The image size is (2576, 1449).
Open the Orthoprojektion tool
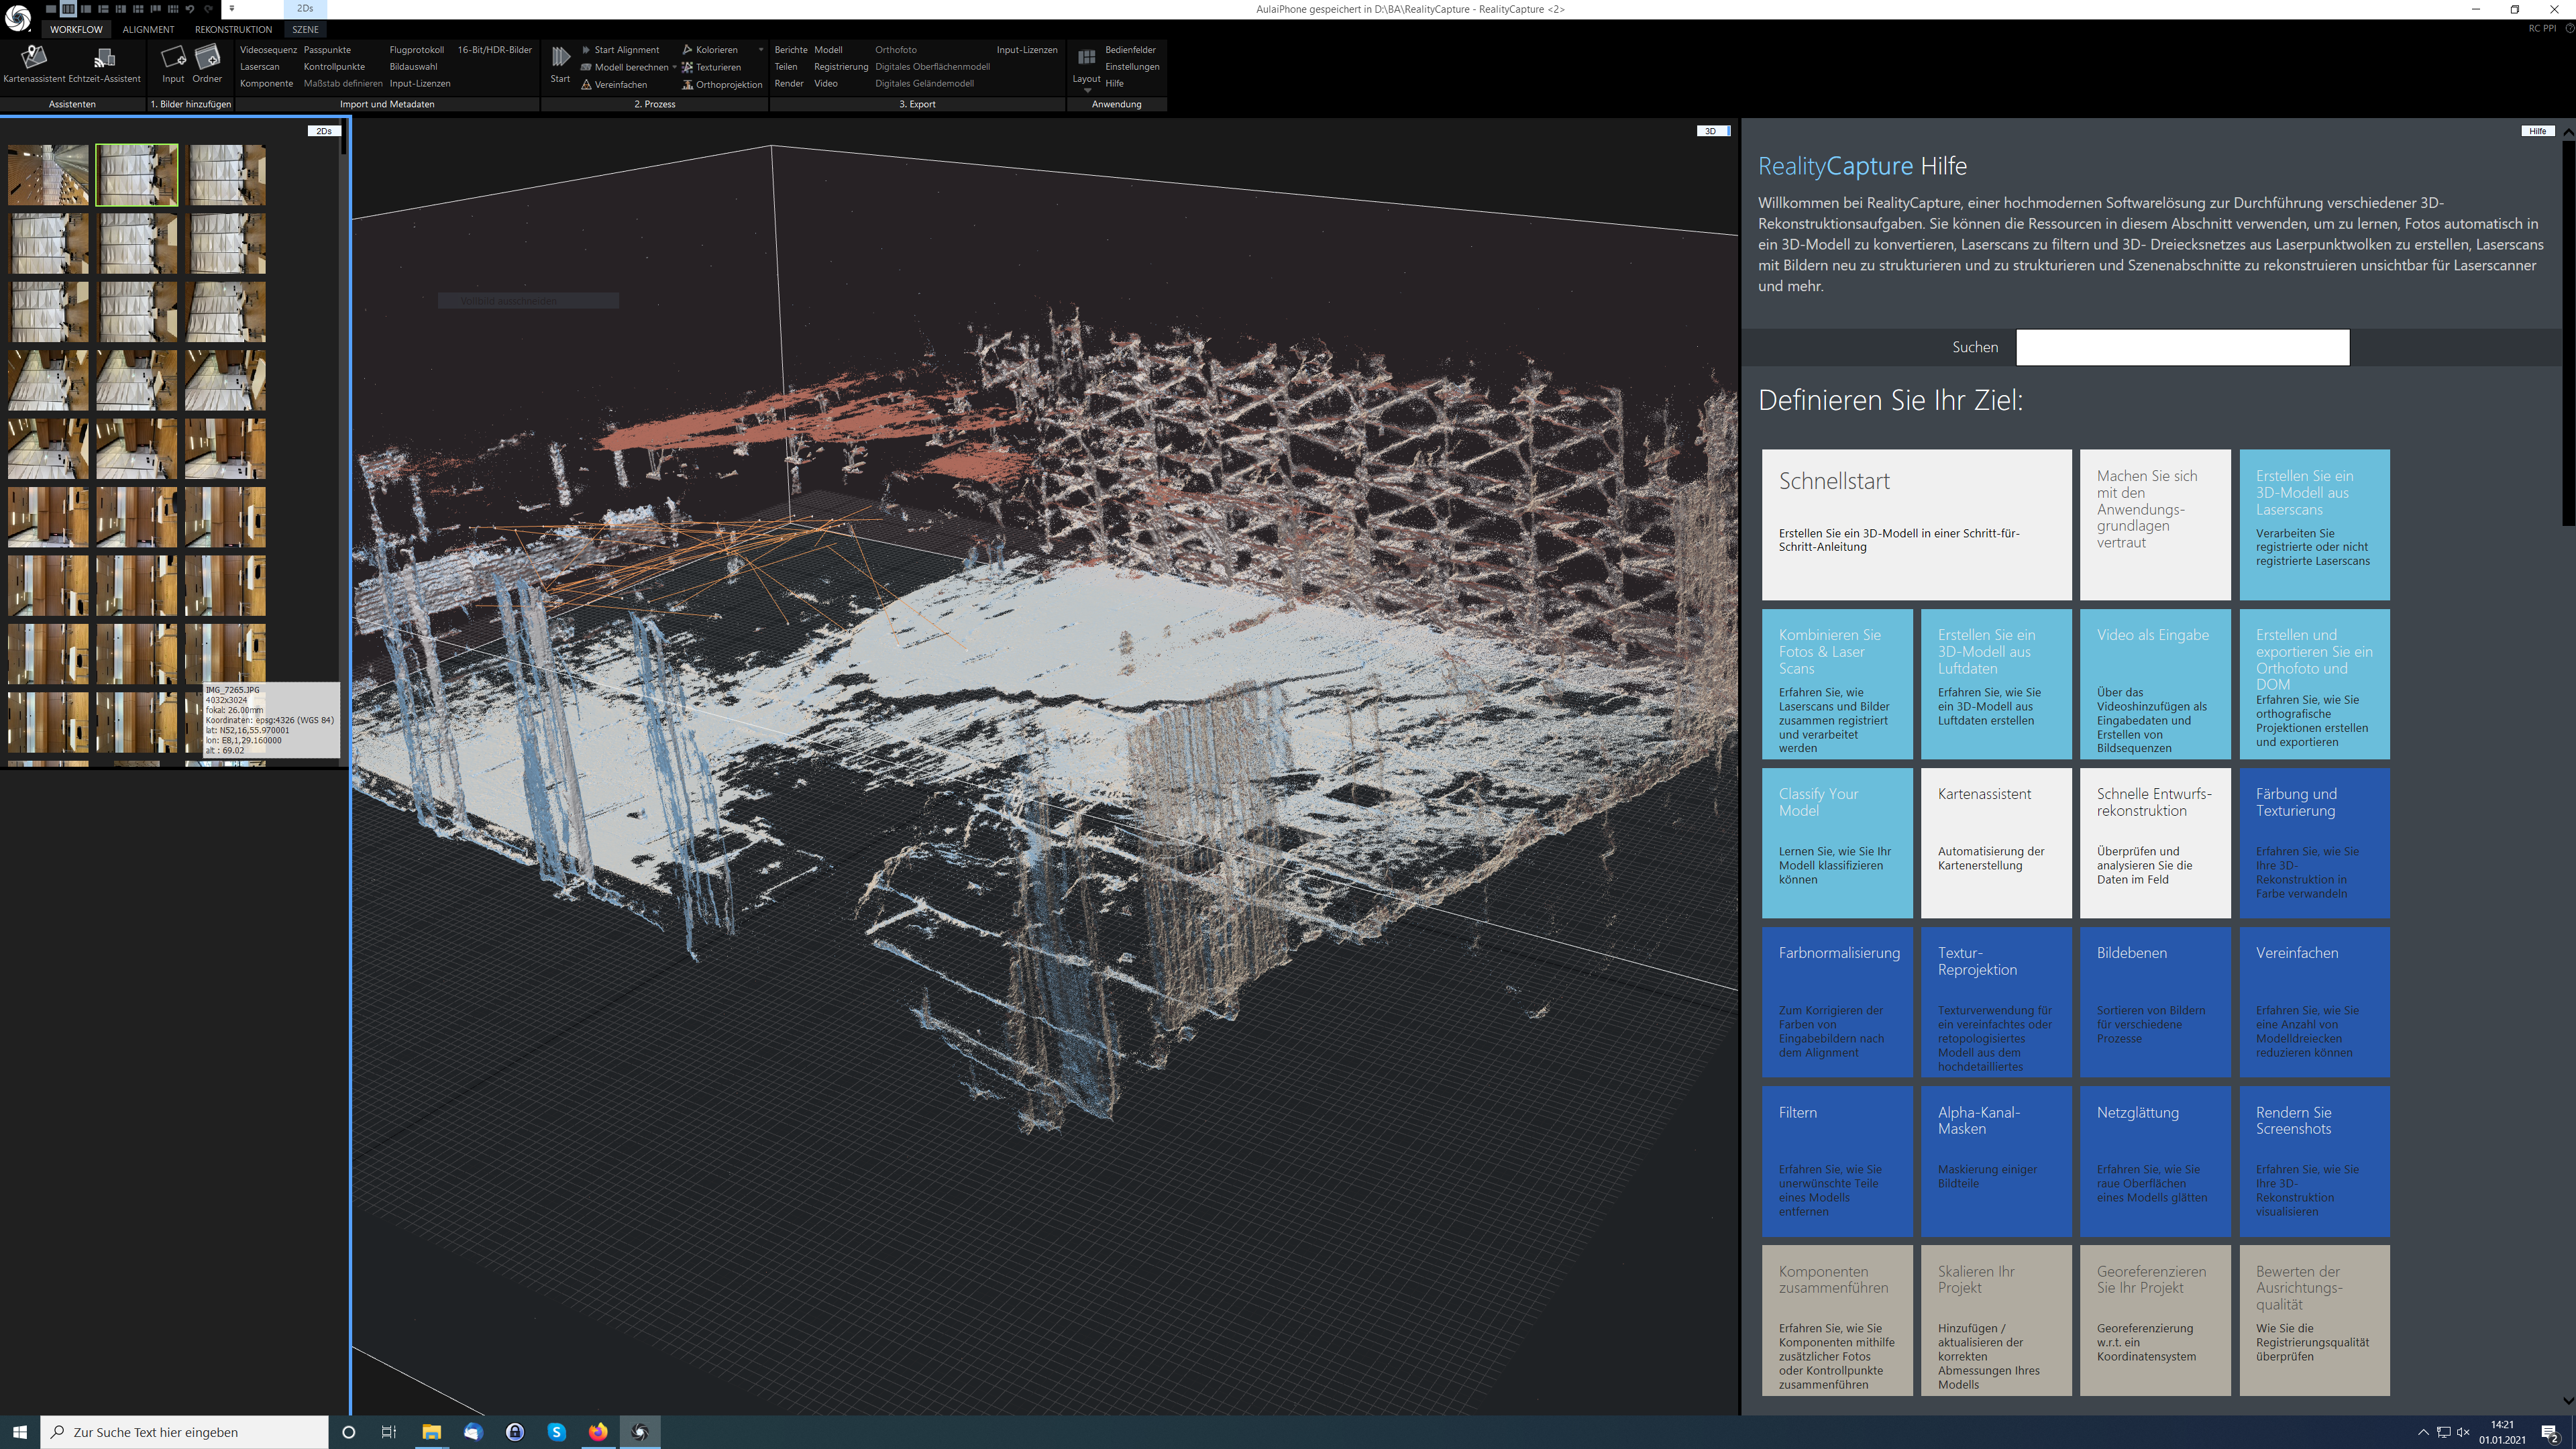coord(722,85)
